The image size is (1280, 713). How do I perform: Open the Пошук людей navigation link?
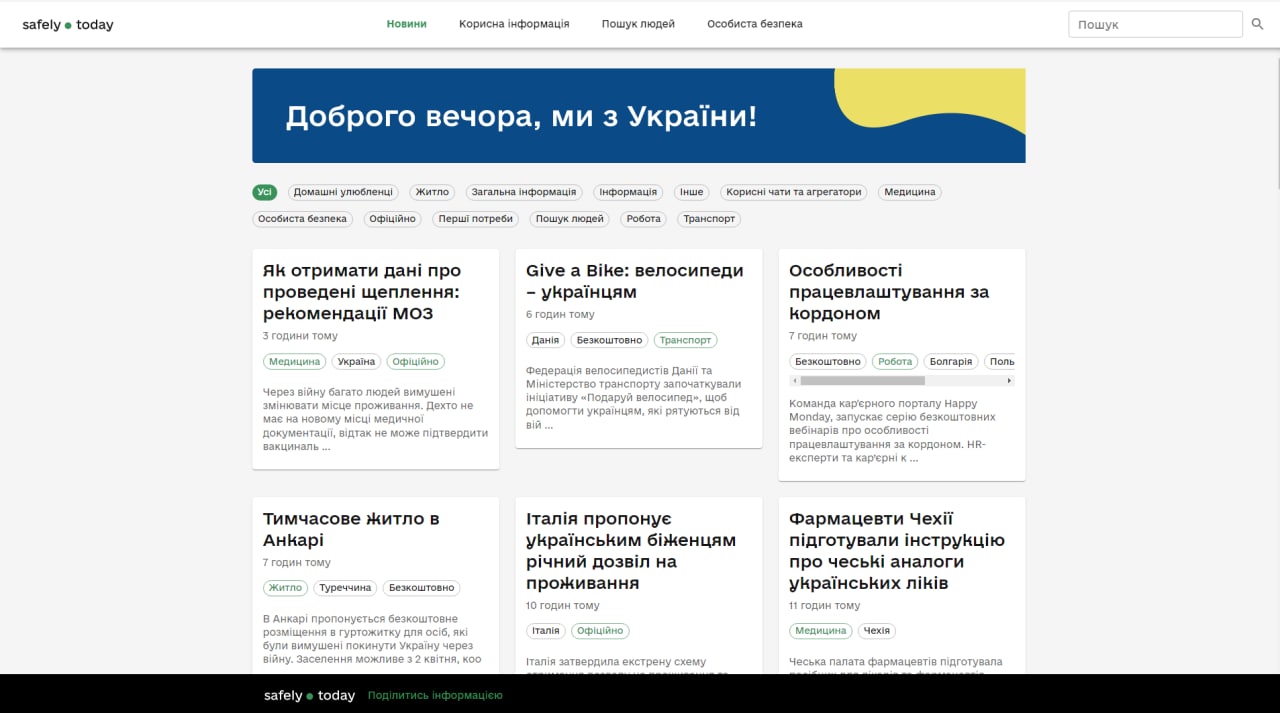(x=638, y=24)
